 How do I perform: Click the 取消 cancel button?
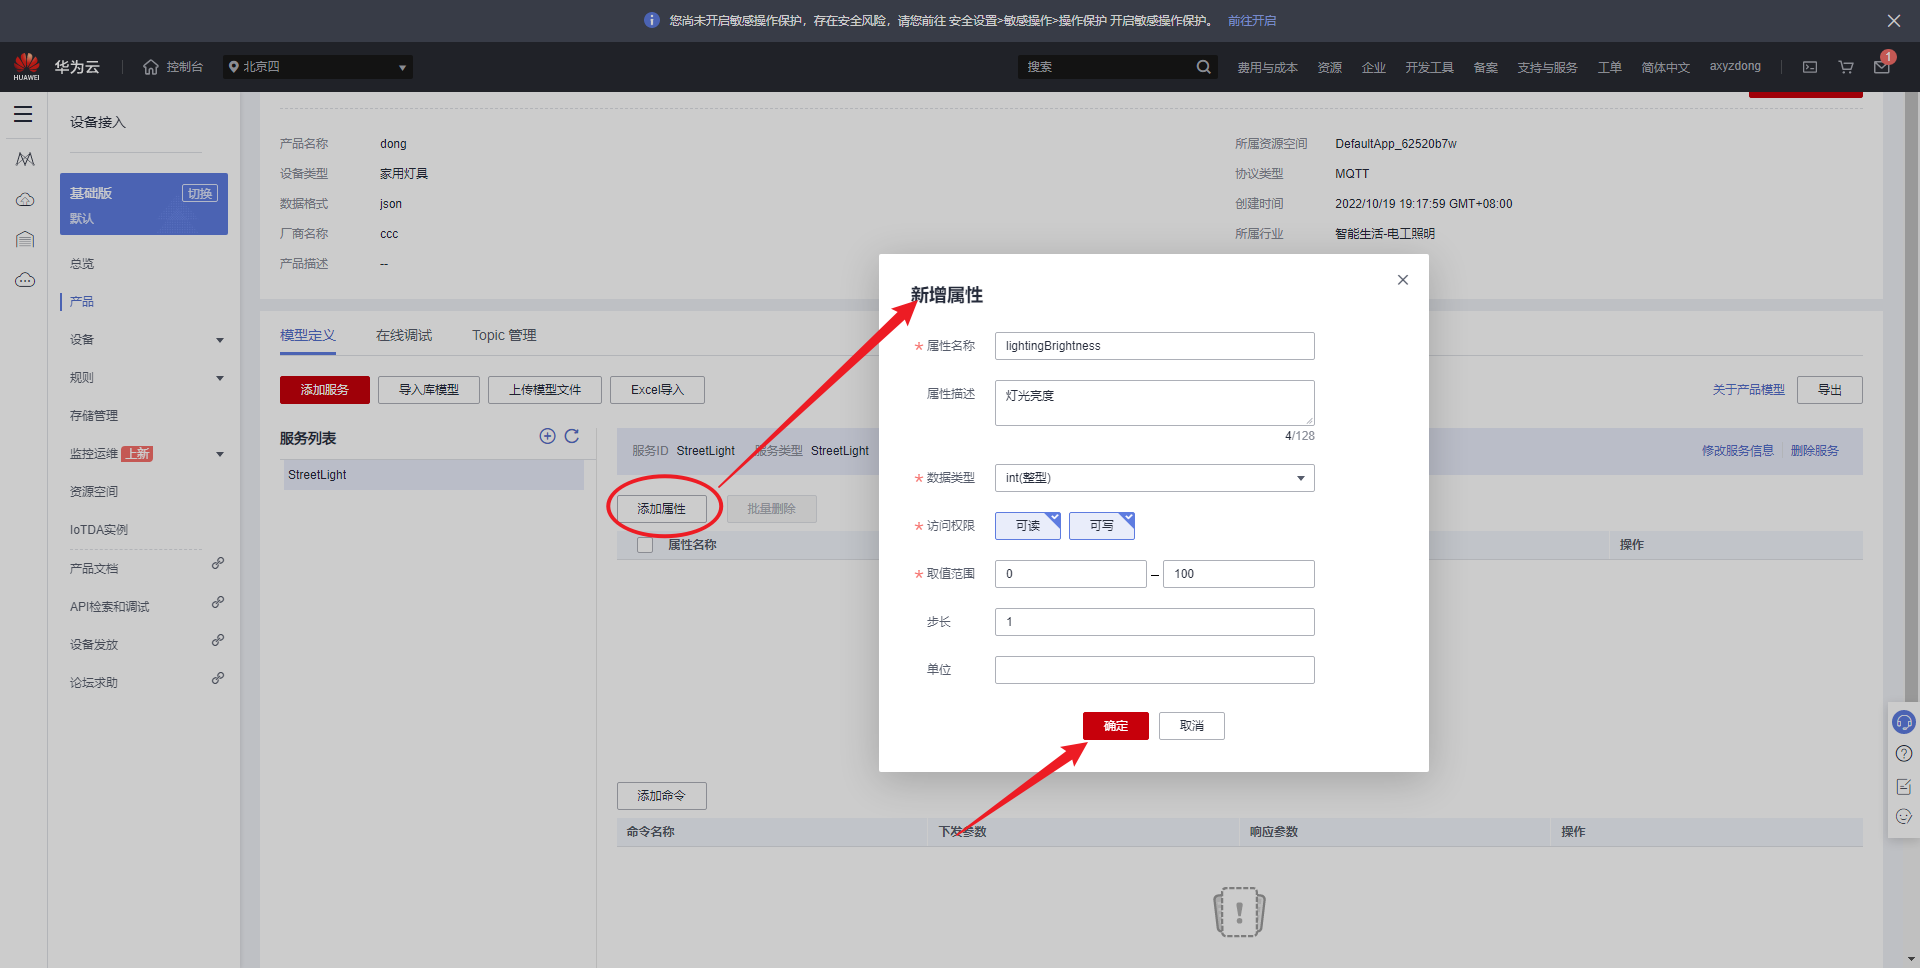click(x=1192, y=726)
